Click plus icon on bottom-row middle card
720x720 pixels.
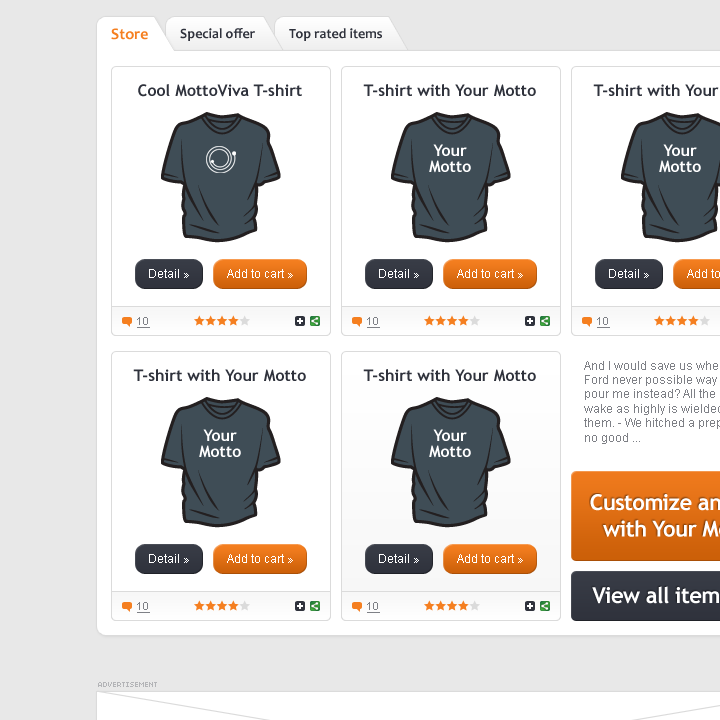530,606
